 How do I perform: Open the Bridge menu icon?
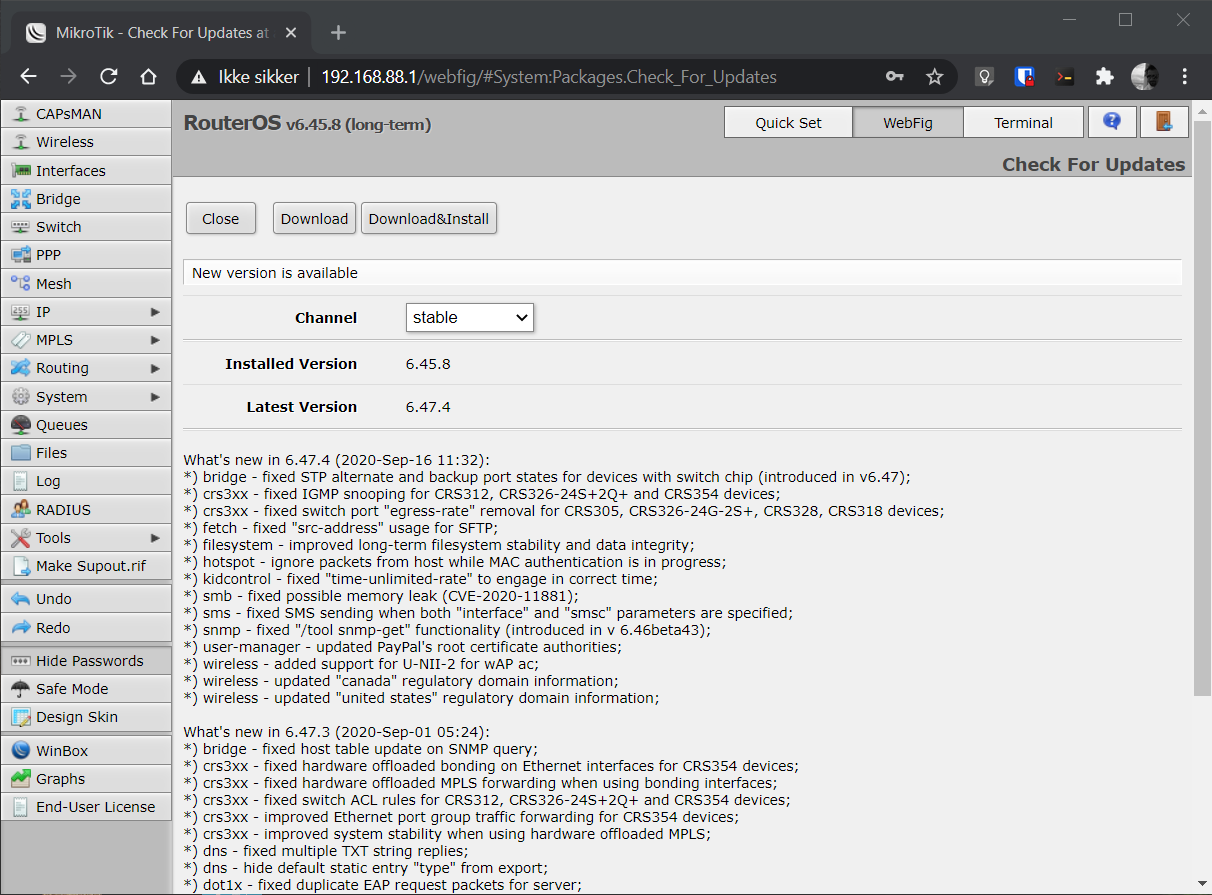point(20,199)
